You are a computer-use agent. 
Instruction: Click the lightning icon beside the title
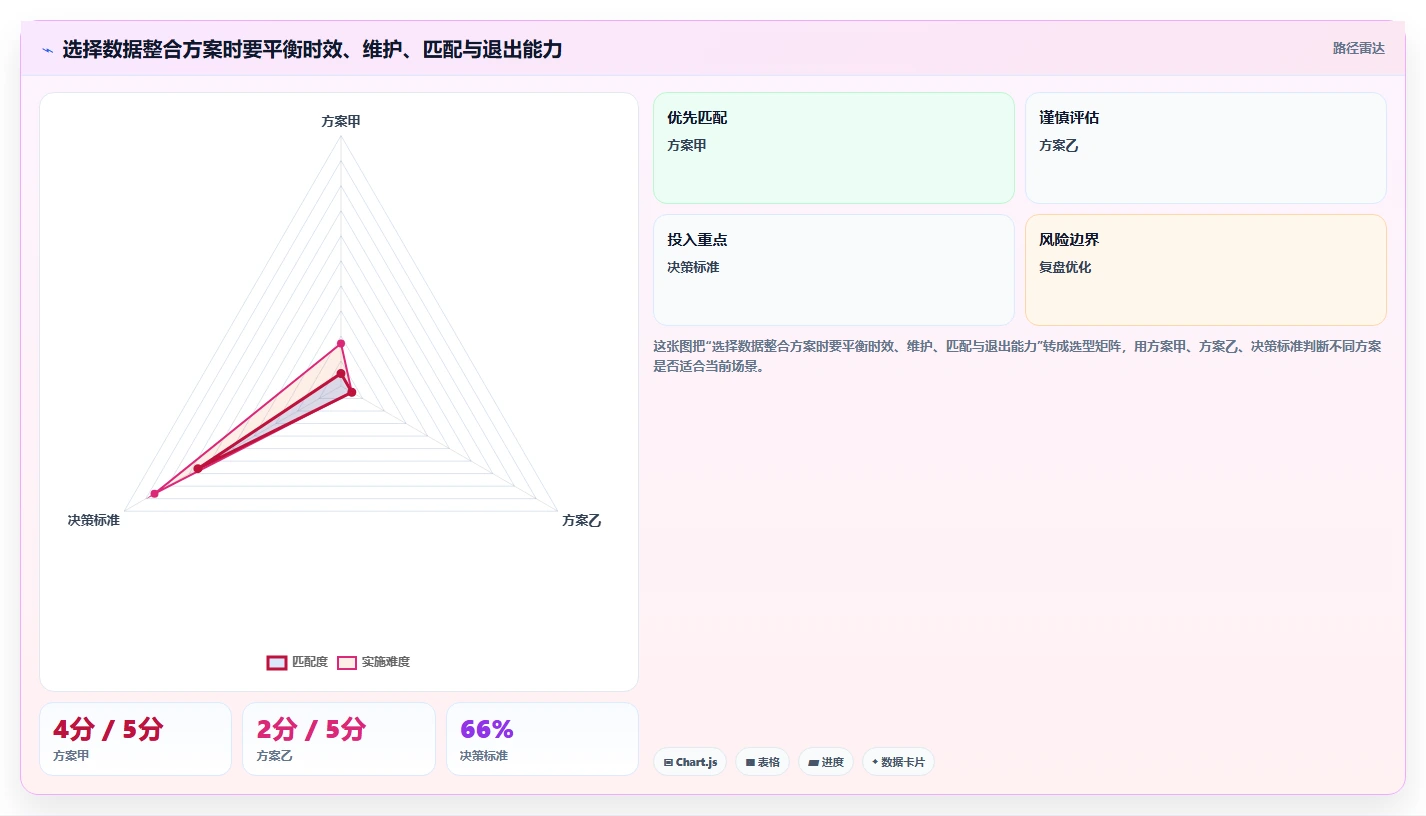click(47, 49)
